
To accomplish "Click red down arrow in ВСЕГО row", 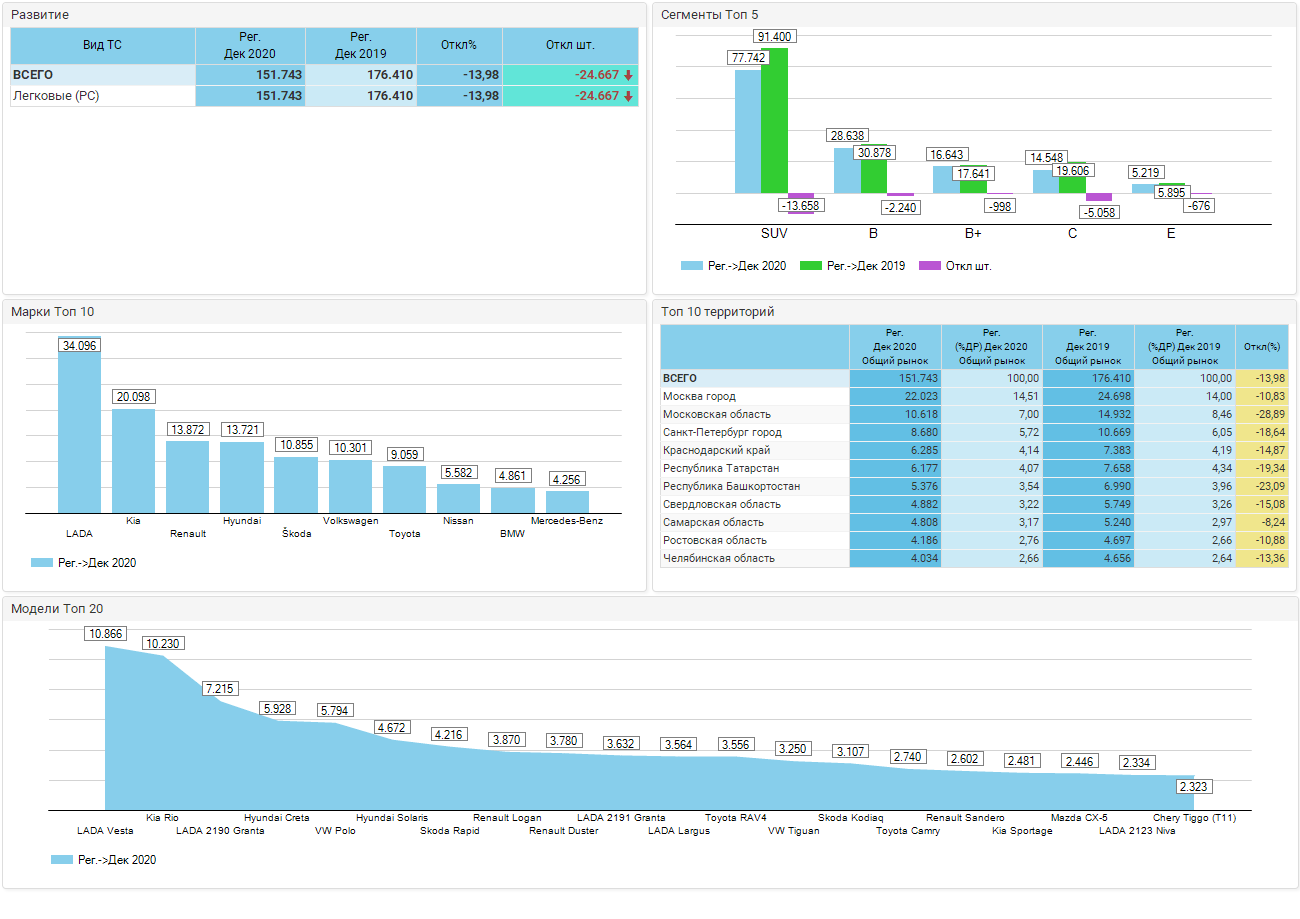I will coord(628,75).
